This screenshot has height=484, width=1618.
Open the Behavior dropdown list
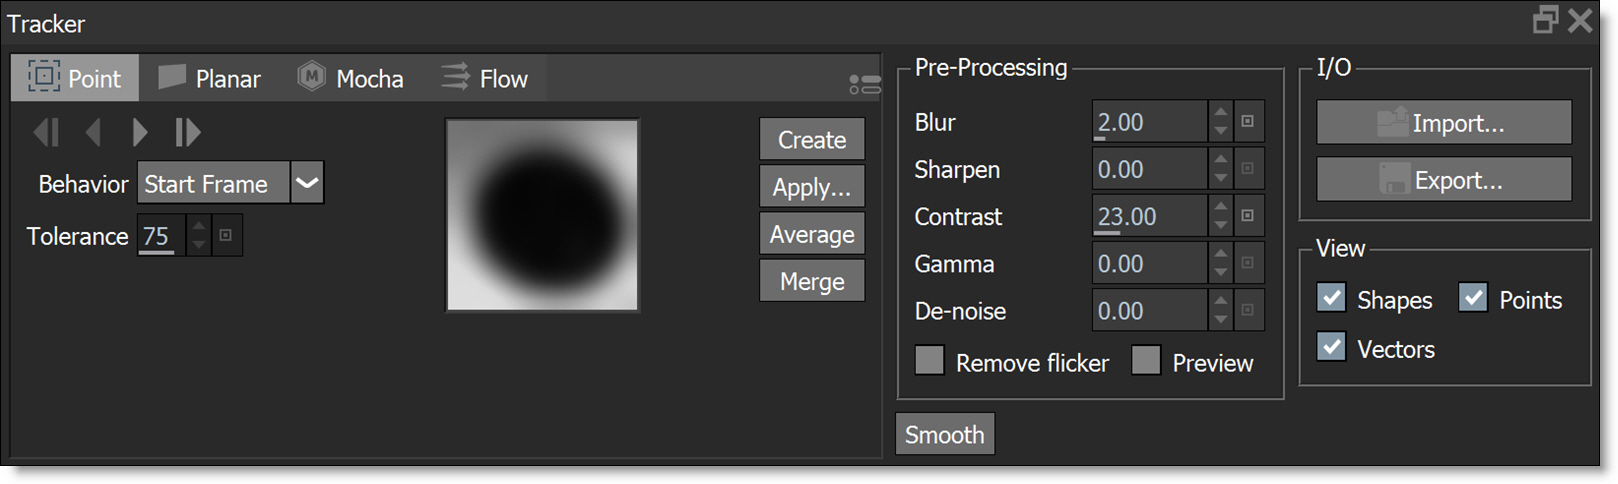coord(307,183)
